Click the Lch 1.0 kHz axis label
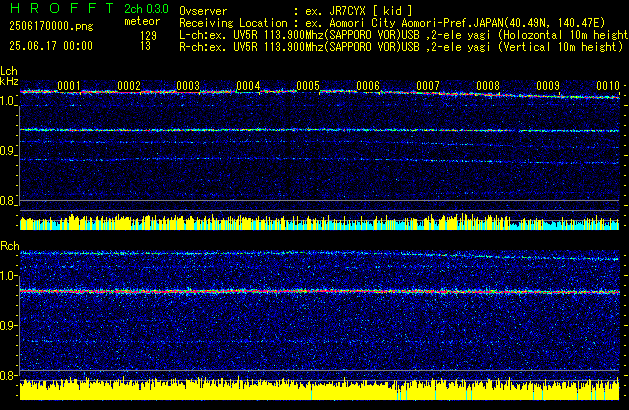The width and height of the screenshot is (629, 410). click(8, 101)
